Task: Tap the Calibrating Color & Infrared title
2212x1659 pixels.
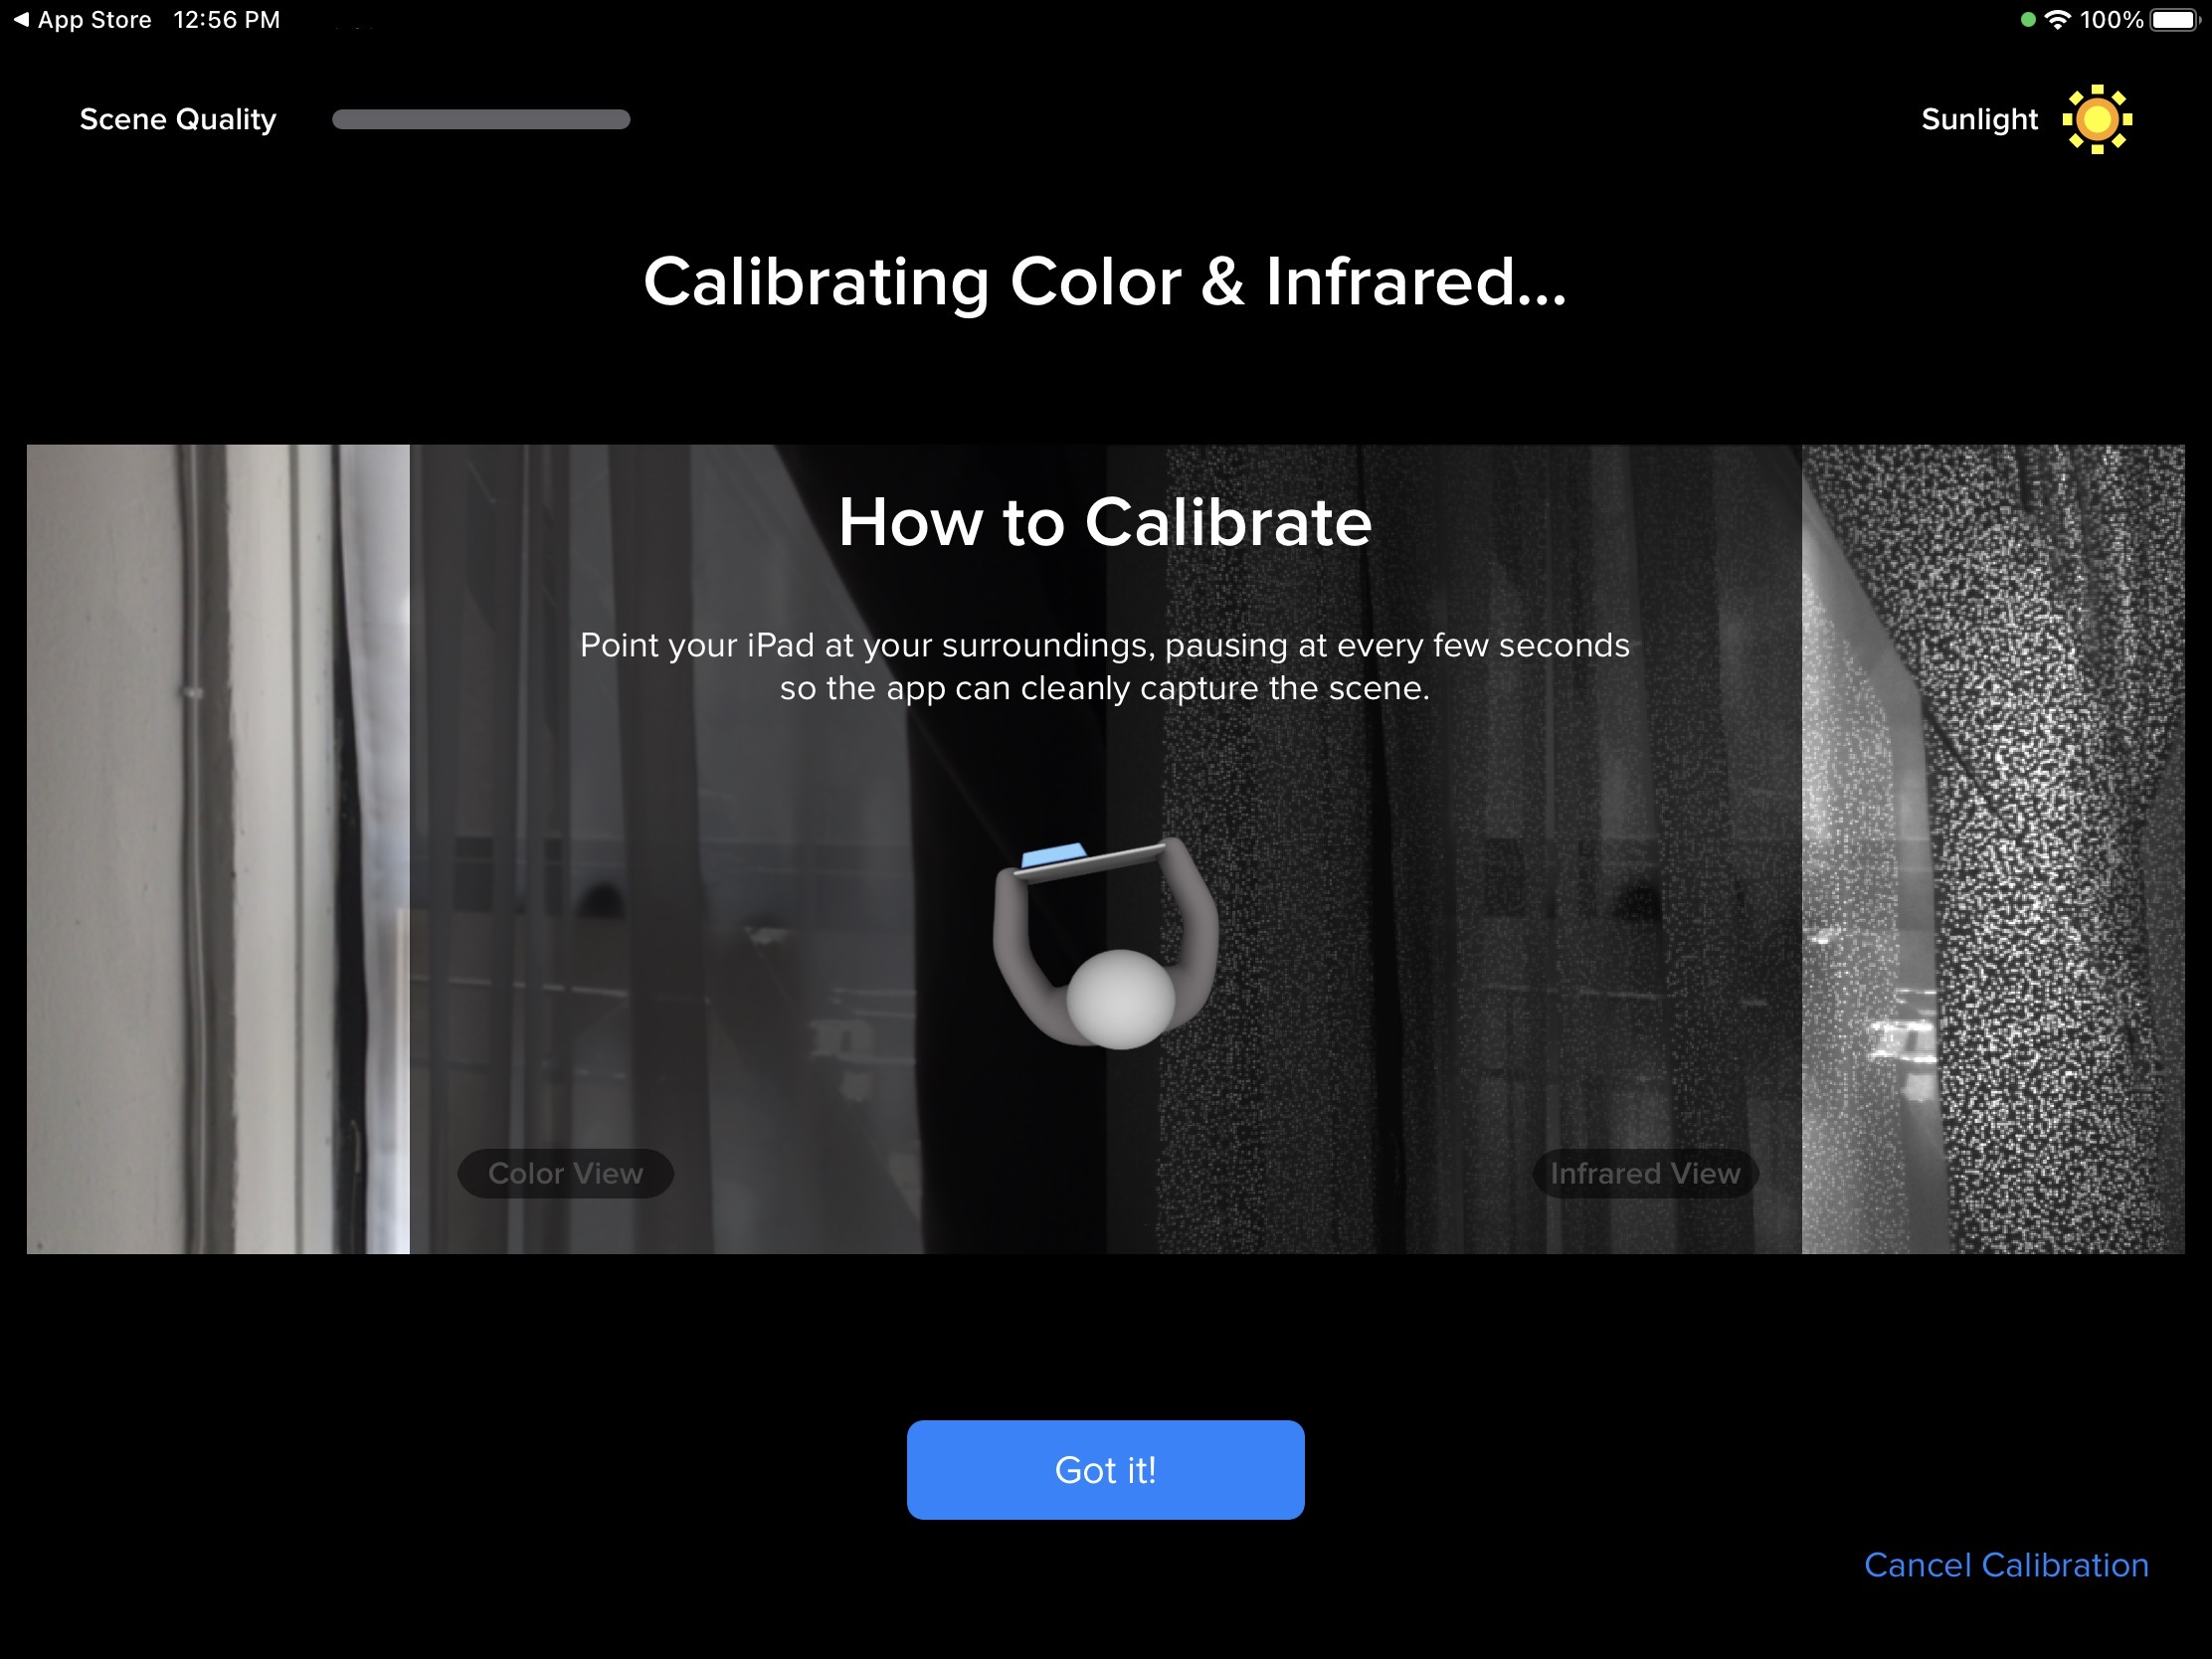Action: pyautogui.click(x=1105, y=282)
